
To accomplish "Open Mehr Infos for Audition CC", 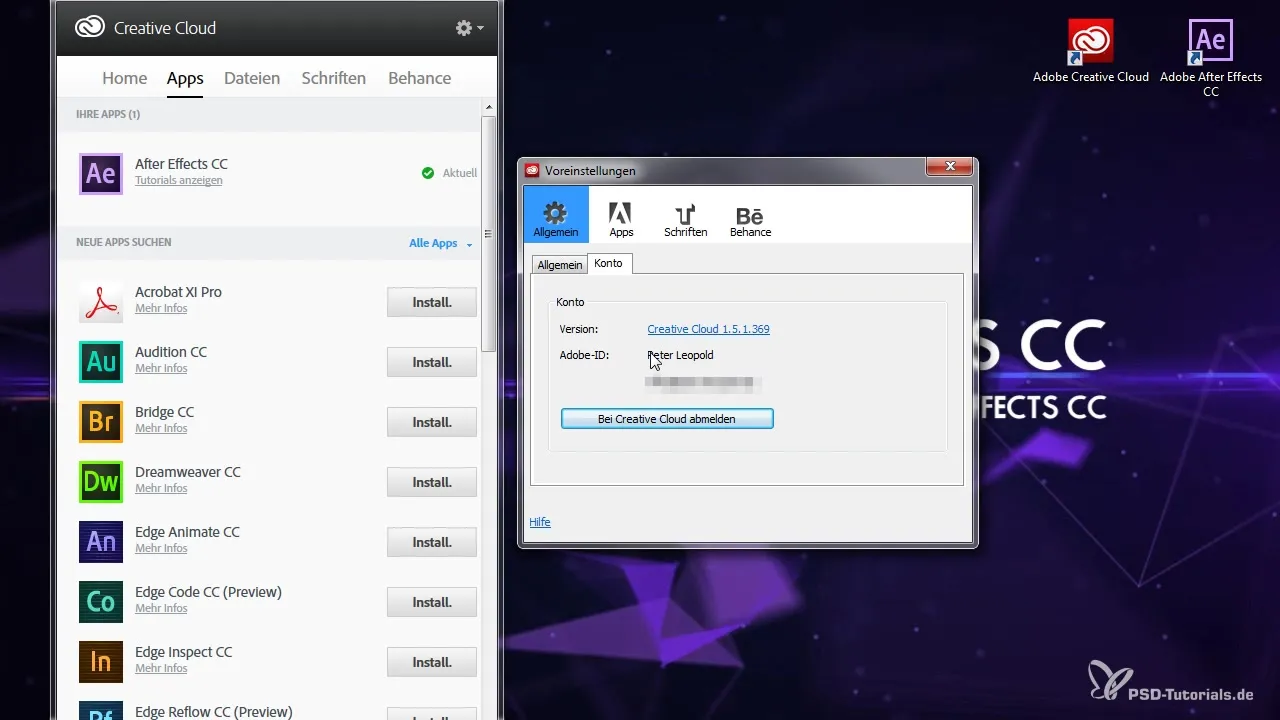I will tap(161, 369).
